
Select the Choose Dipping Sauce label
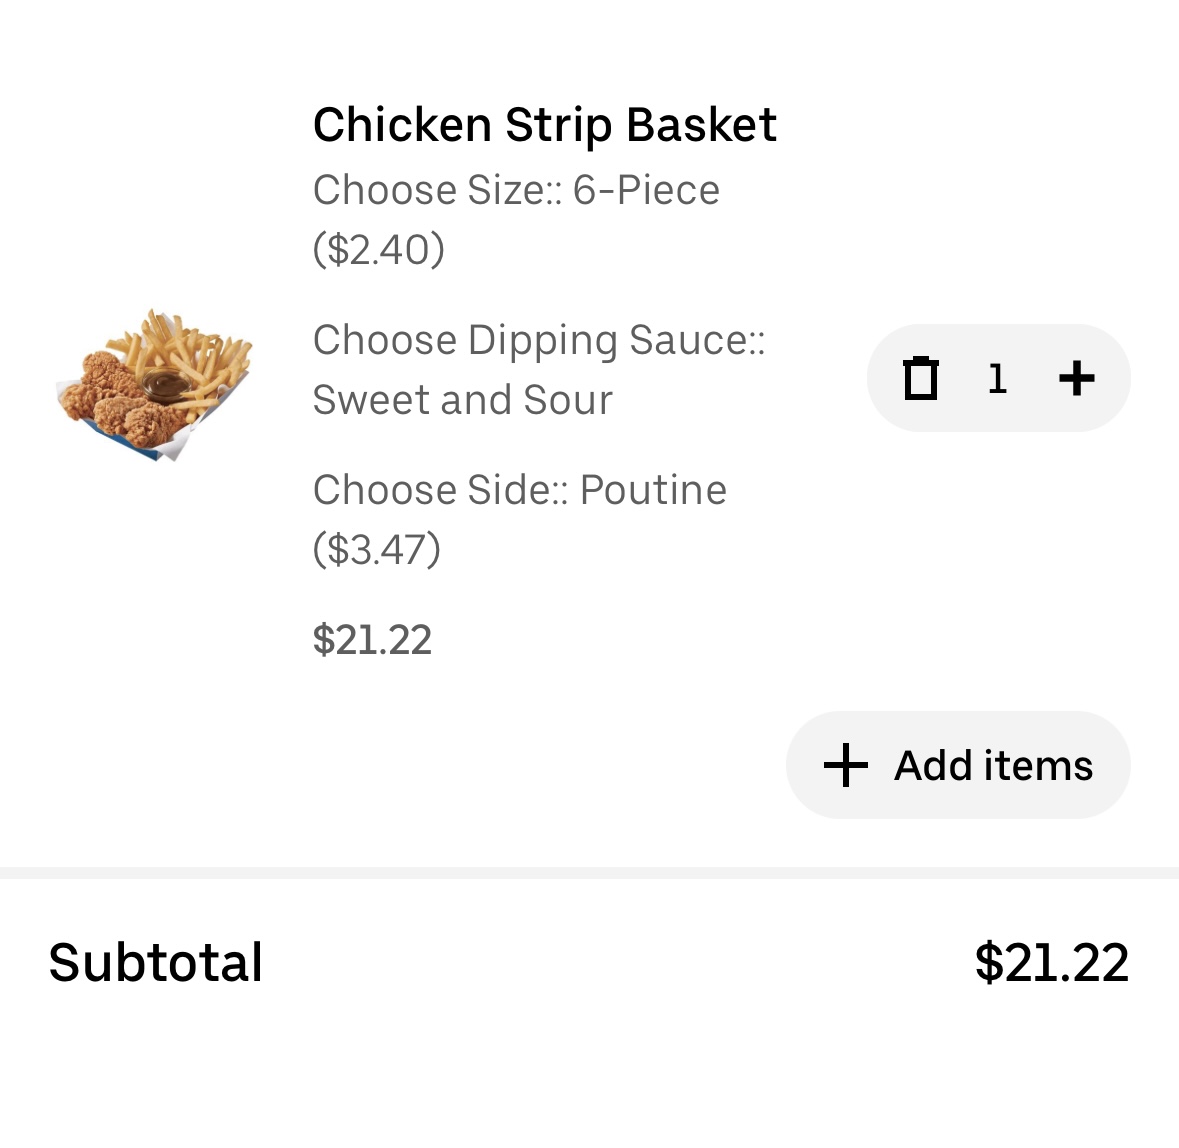(539, 340)
